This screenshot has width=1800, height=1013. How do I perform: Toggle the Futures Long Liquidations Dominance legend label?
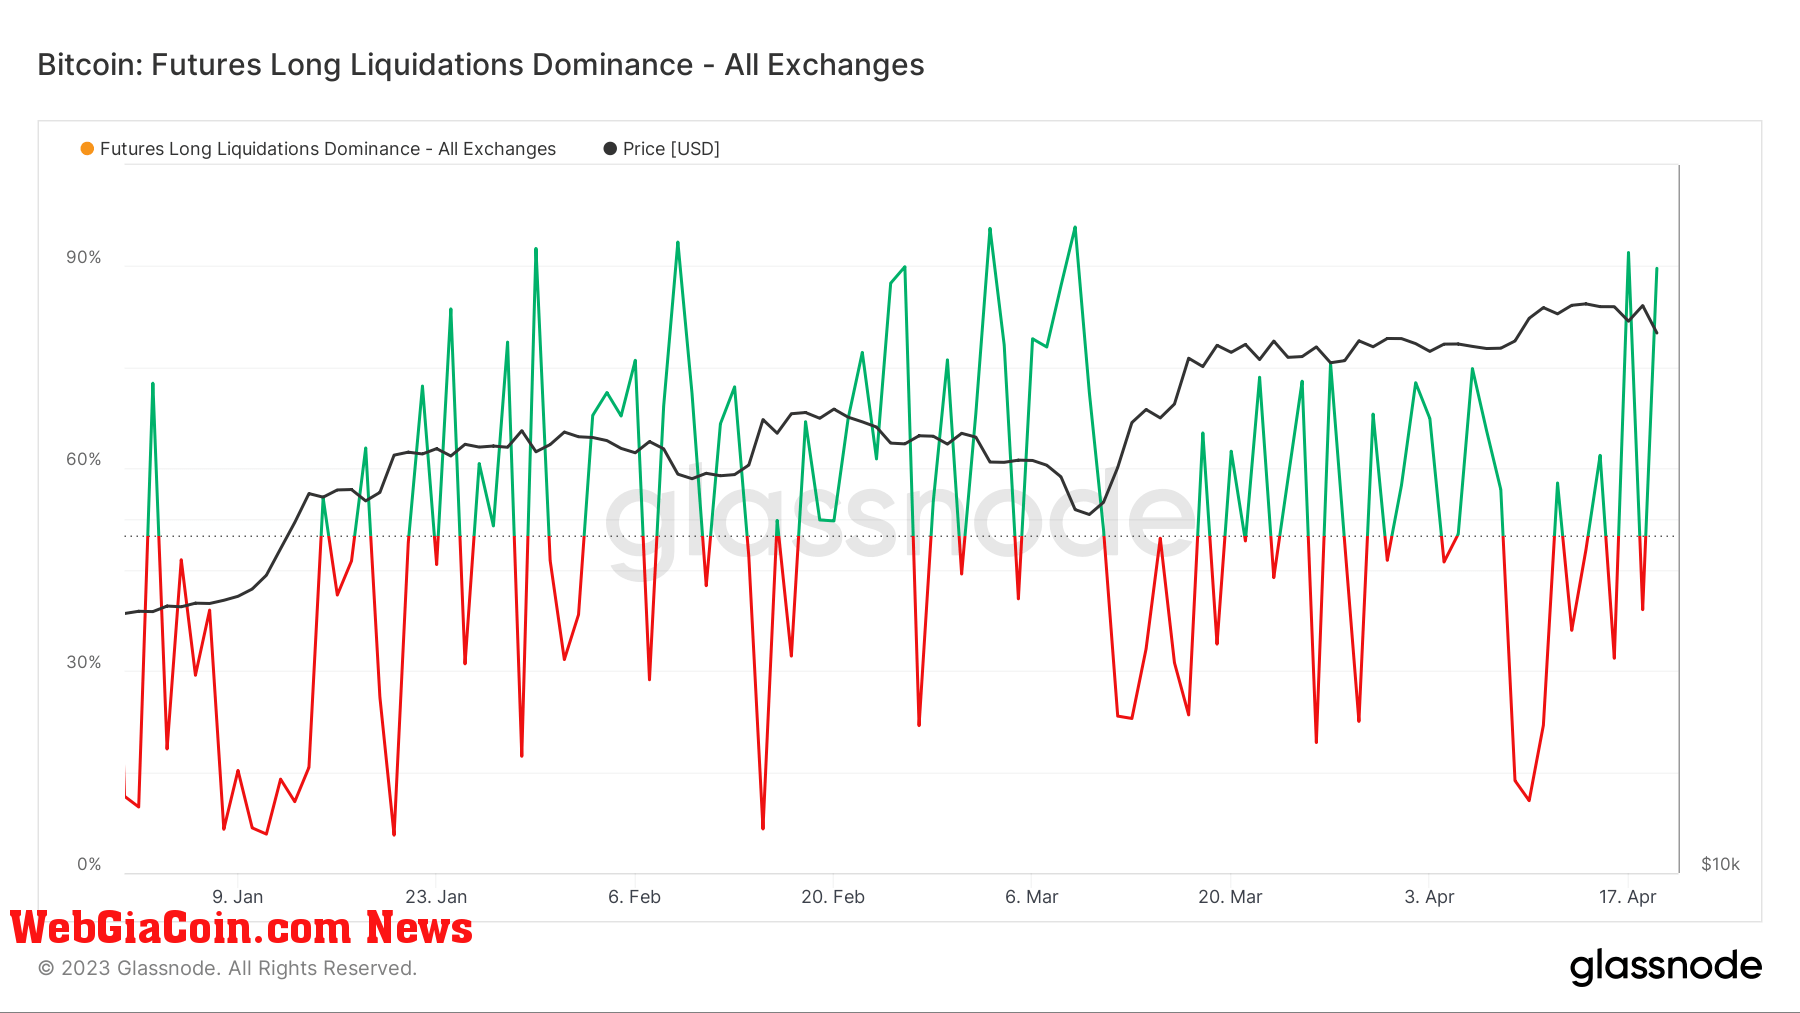click(328, 149)
